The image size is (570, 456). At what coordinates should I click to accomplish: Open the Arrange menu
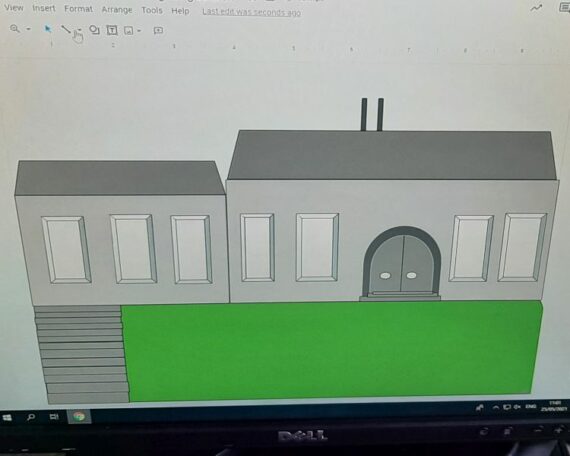tap(117, 10)
